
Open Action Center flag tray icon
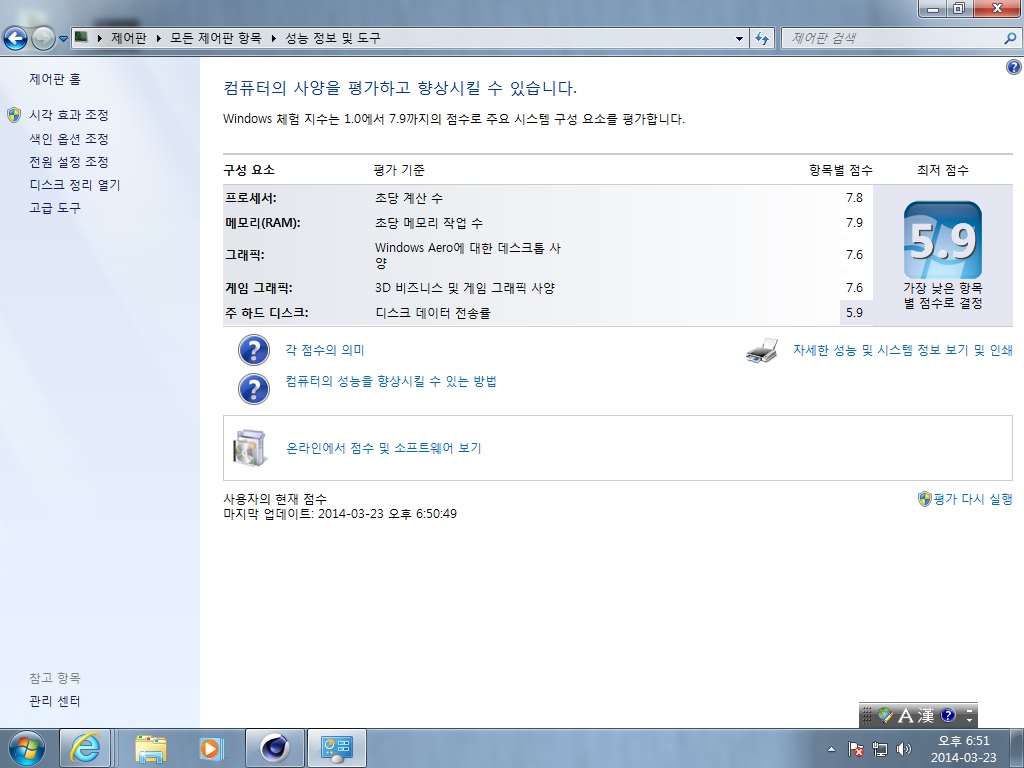pyautogui.click(x=856, y=749)
